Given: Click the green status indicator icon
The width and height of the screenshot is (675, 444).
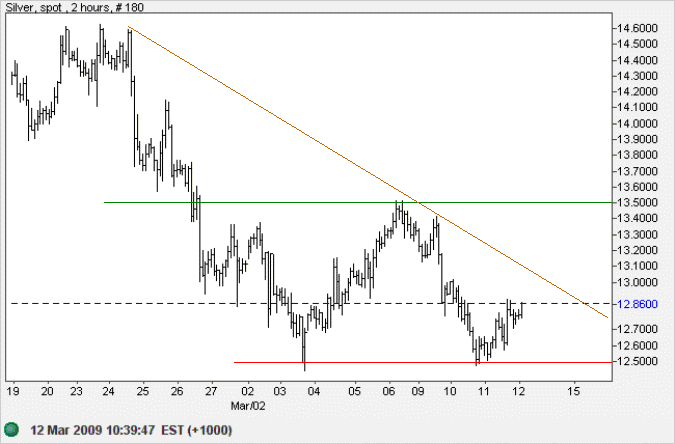Looking at the screenshot, I should point(12,429).
